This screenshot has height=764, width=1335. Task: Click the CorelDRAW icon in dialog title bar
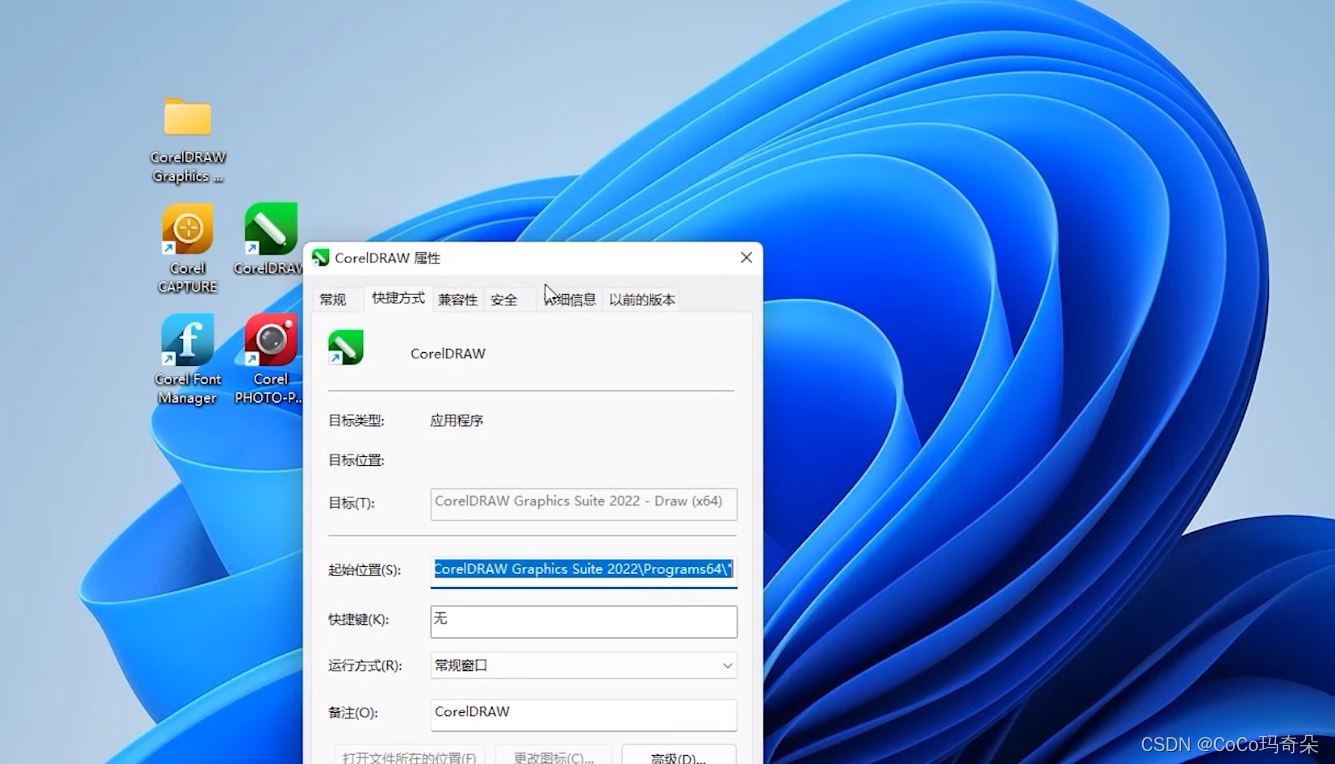[321, 258]
